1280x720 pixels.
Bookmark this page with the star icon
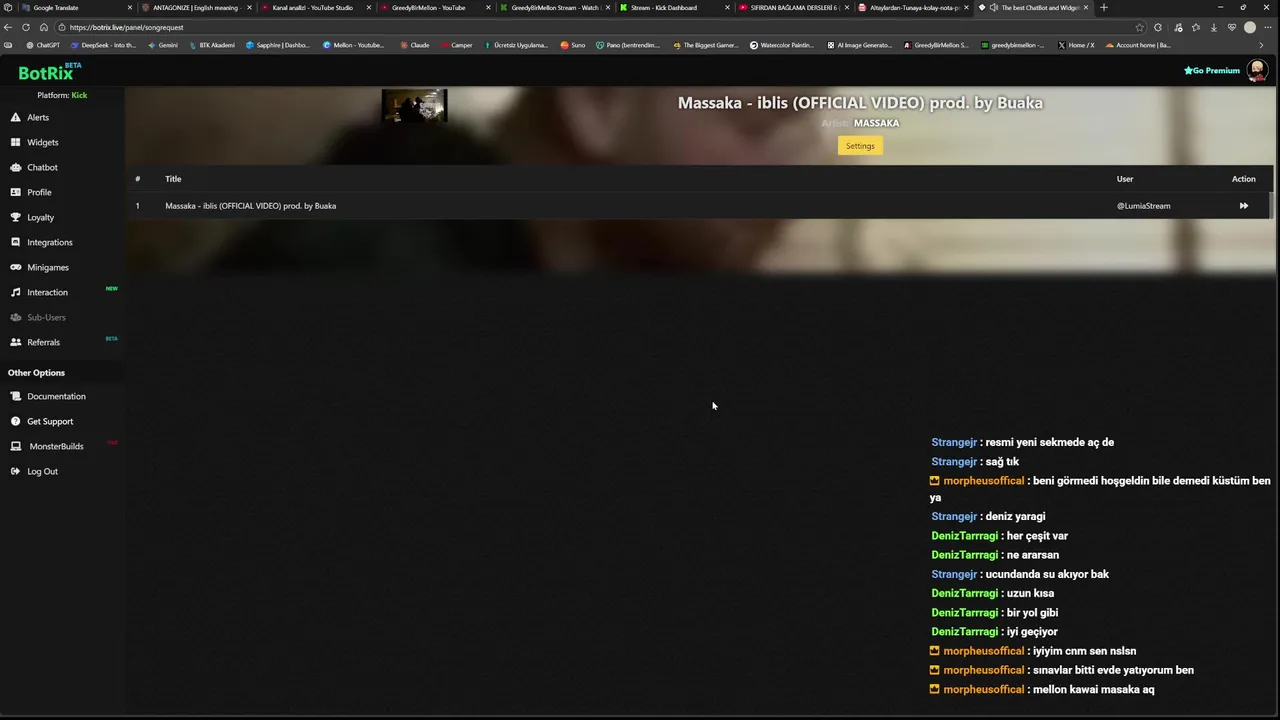[x=1139, y=27]
